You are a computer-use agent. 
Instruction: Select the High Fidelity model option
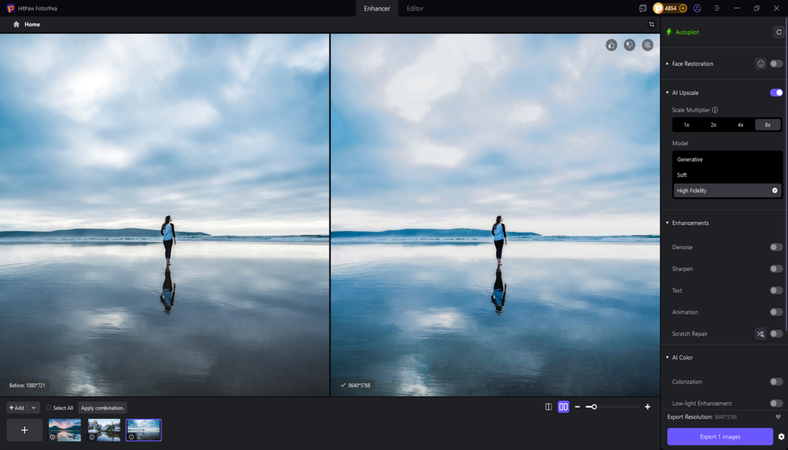[727, 191]
